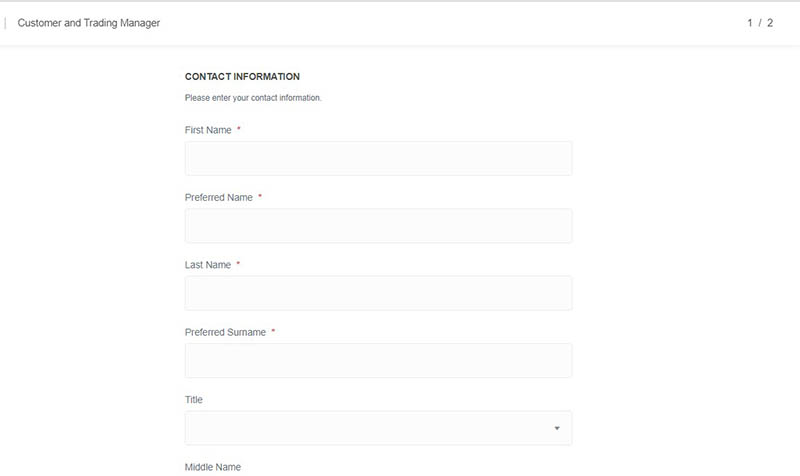Click the Preferred Name input field
The width and height of the screenshot is (800, 476).
[378, 226]
